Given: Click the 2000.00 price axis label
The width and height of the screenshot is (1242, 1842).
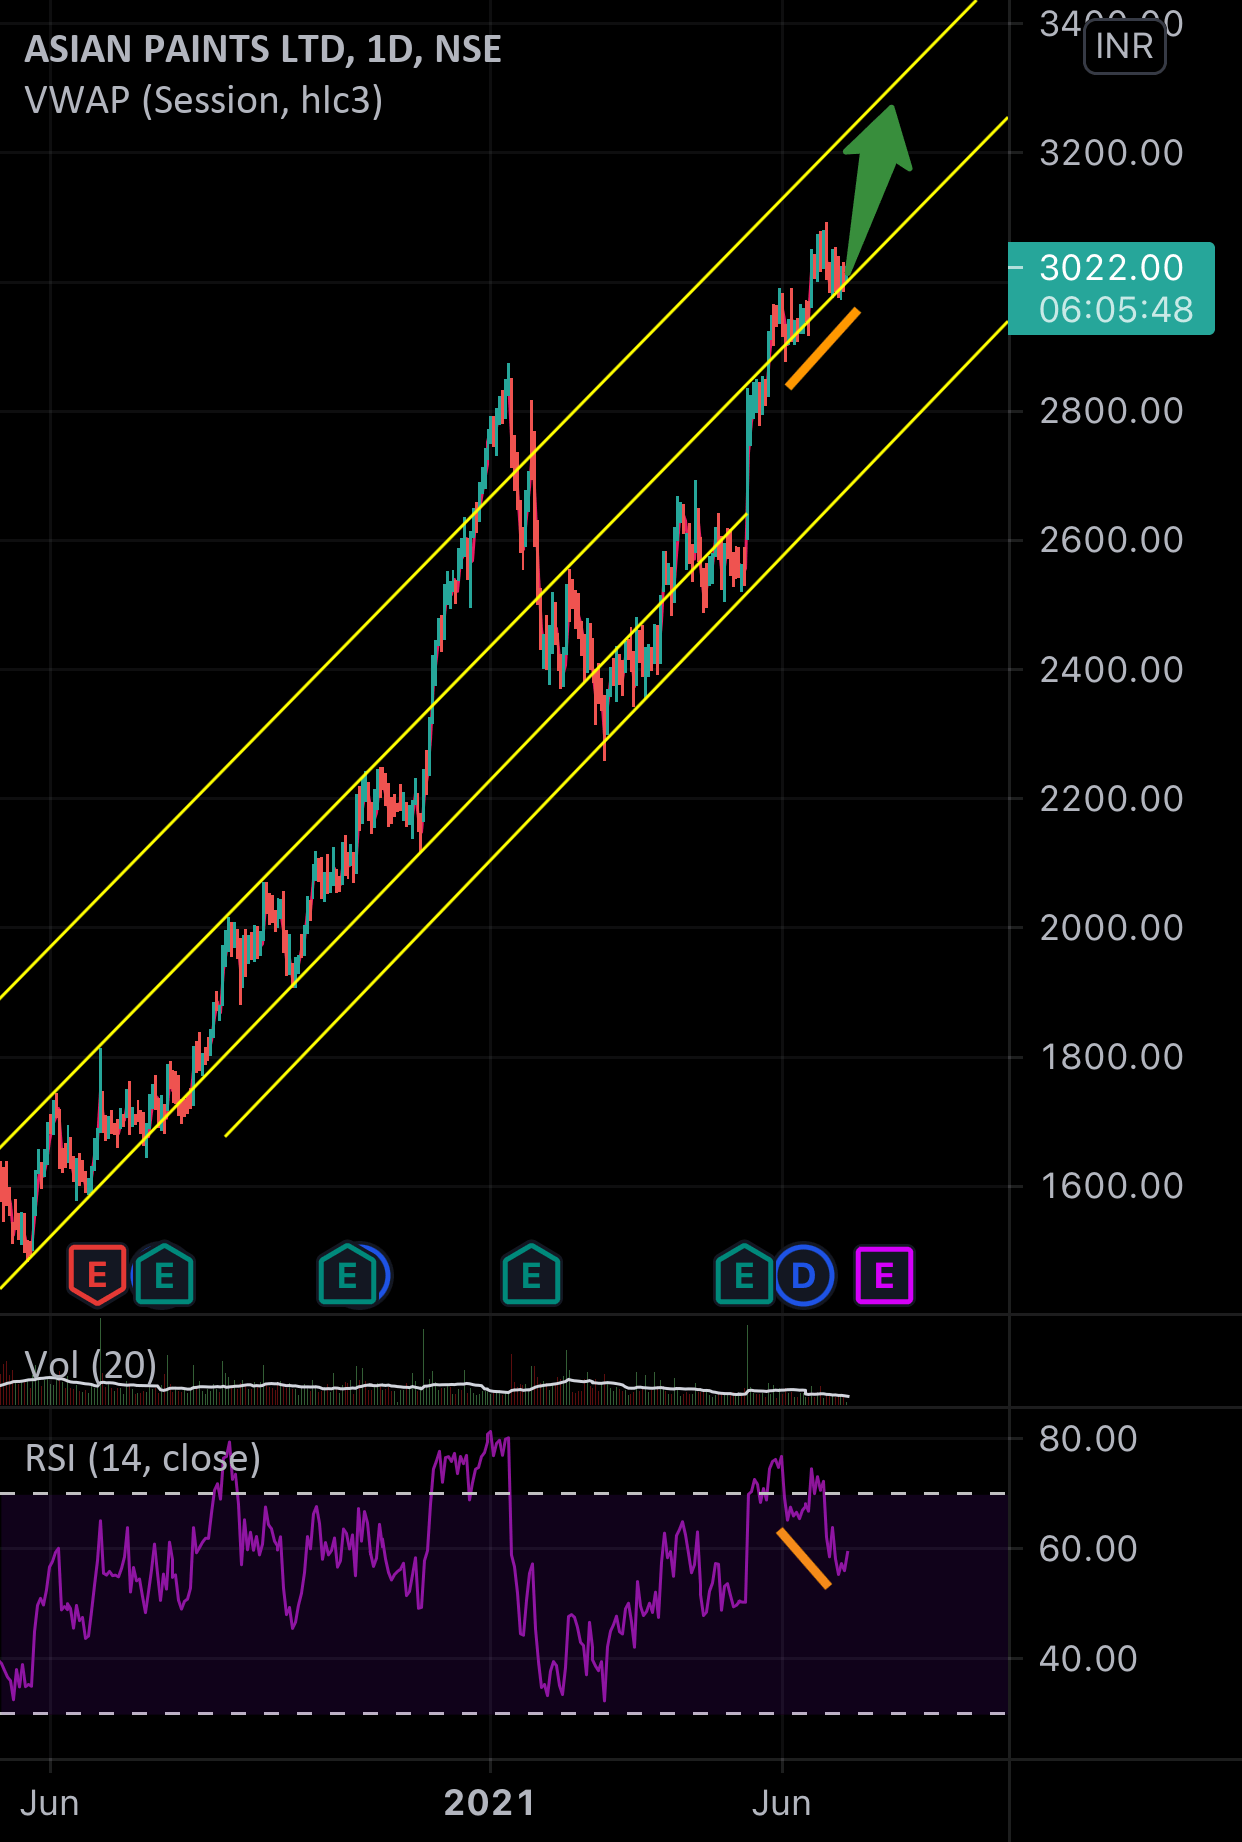Looking at the screenshot, I should click(x=1111, y=928).
